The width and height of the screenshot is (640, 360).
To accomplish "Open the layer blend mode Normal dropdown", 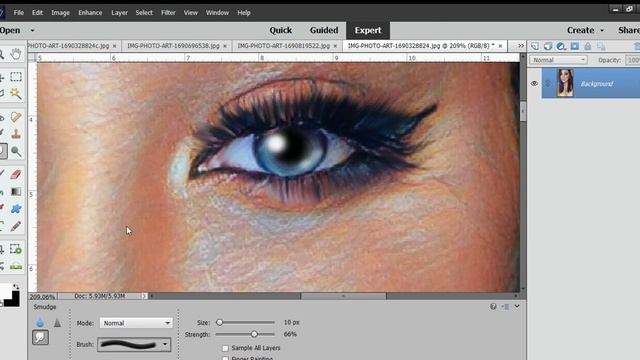I will click(x=558, y=60).
